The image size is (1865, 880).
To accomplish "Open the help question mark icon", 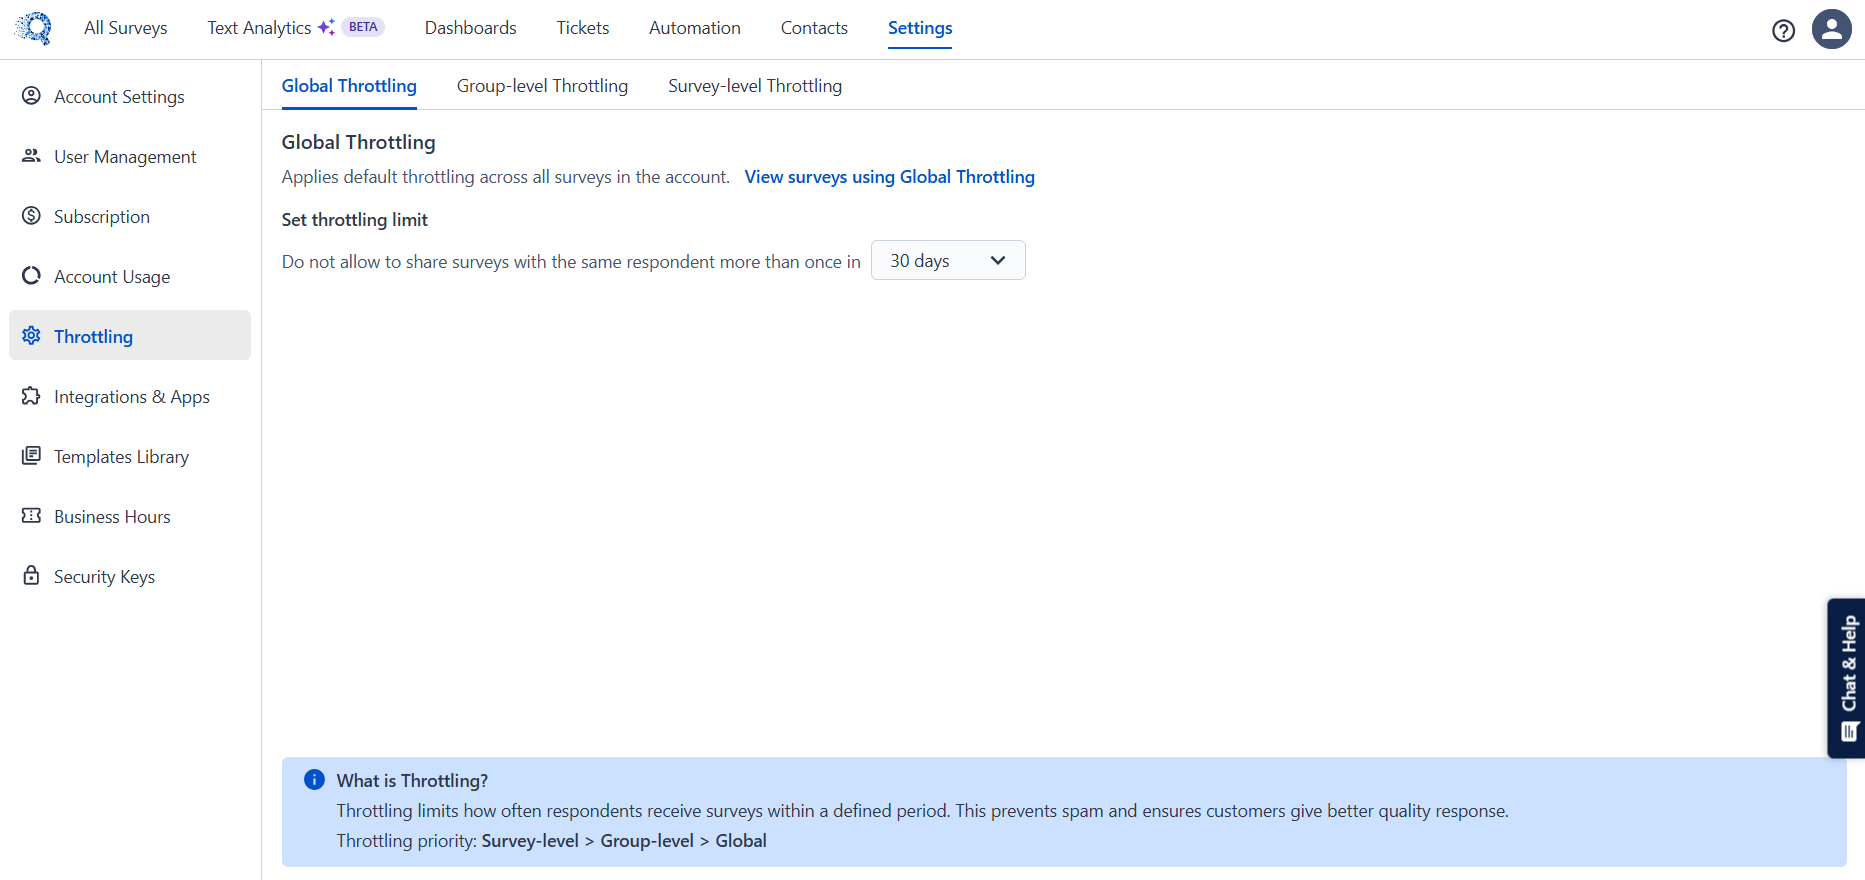I will 1783,30.
